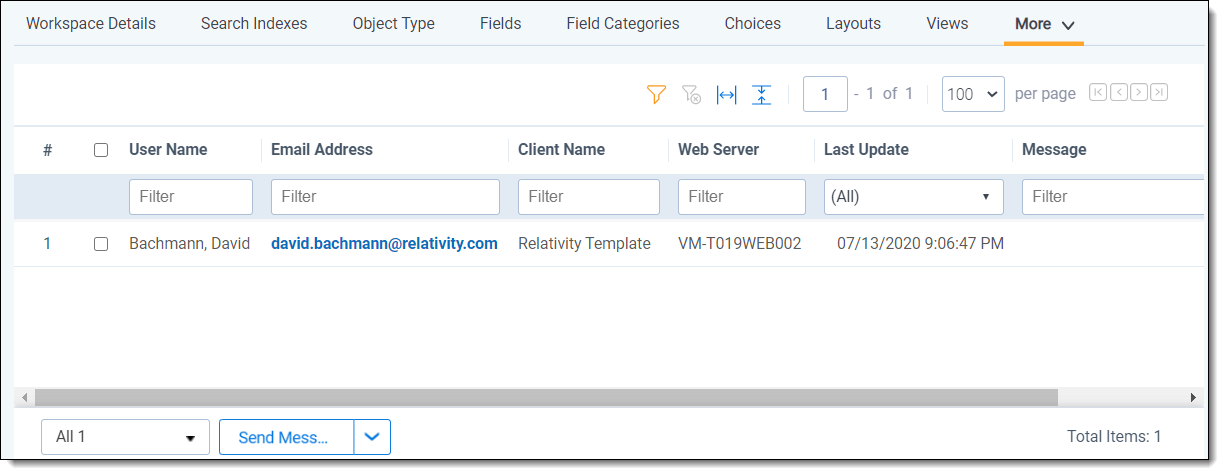The image size is (1224, 475).
Task: Switch to the Search Indexes tab
Action: (x=254, y=24)
